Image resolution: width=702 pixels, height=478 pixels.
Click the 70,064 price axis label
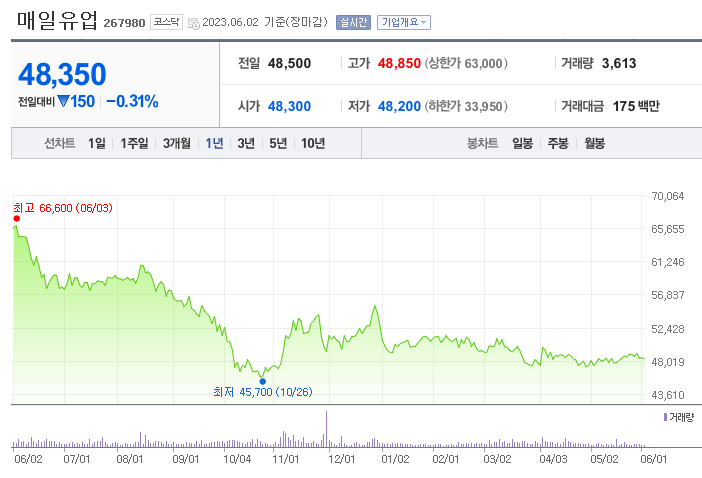pyautogui.click(x=668, y=196)
